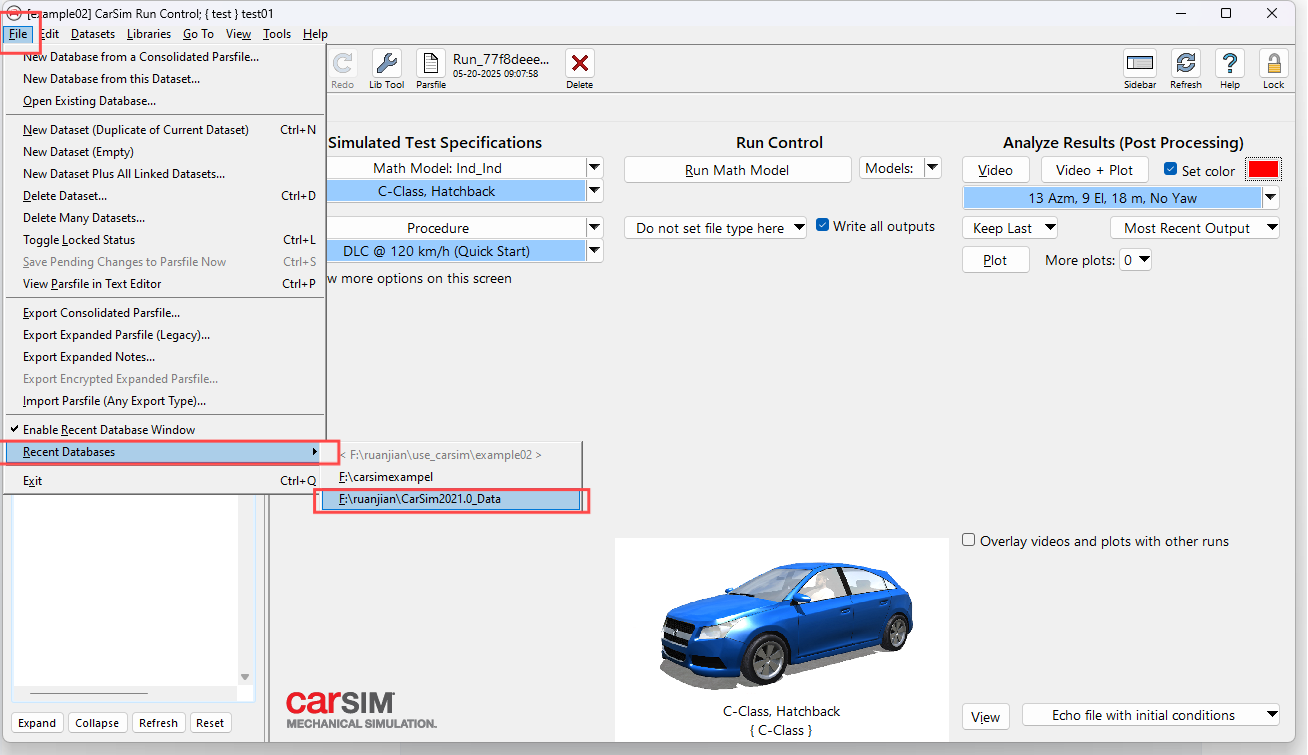Toggle the Set color checkbox

pyautogui.click(x=1171, y=170)
